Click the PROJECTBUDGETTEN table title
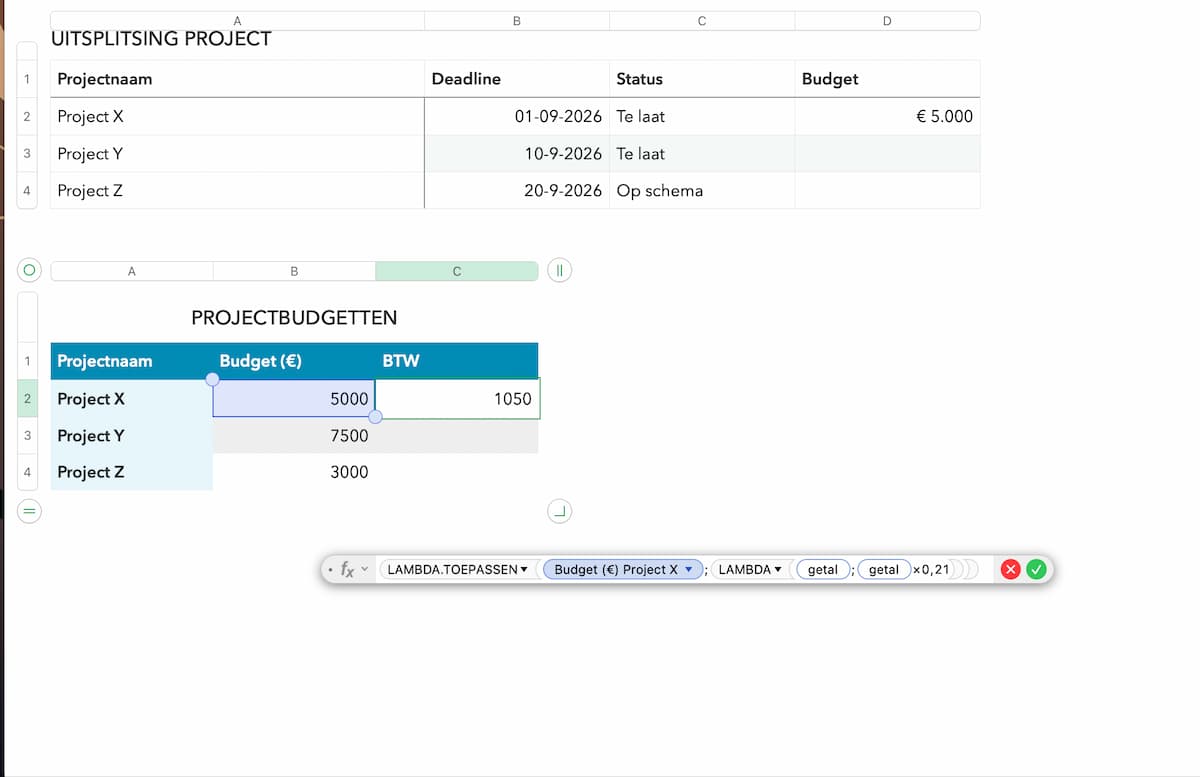Image resolution: width=1200 pixels, height=777 pixels. 294,318
